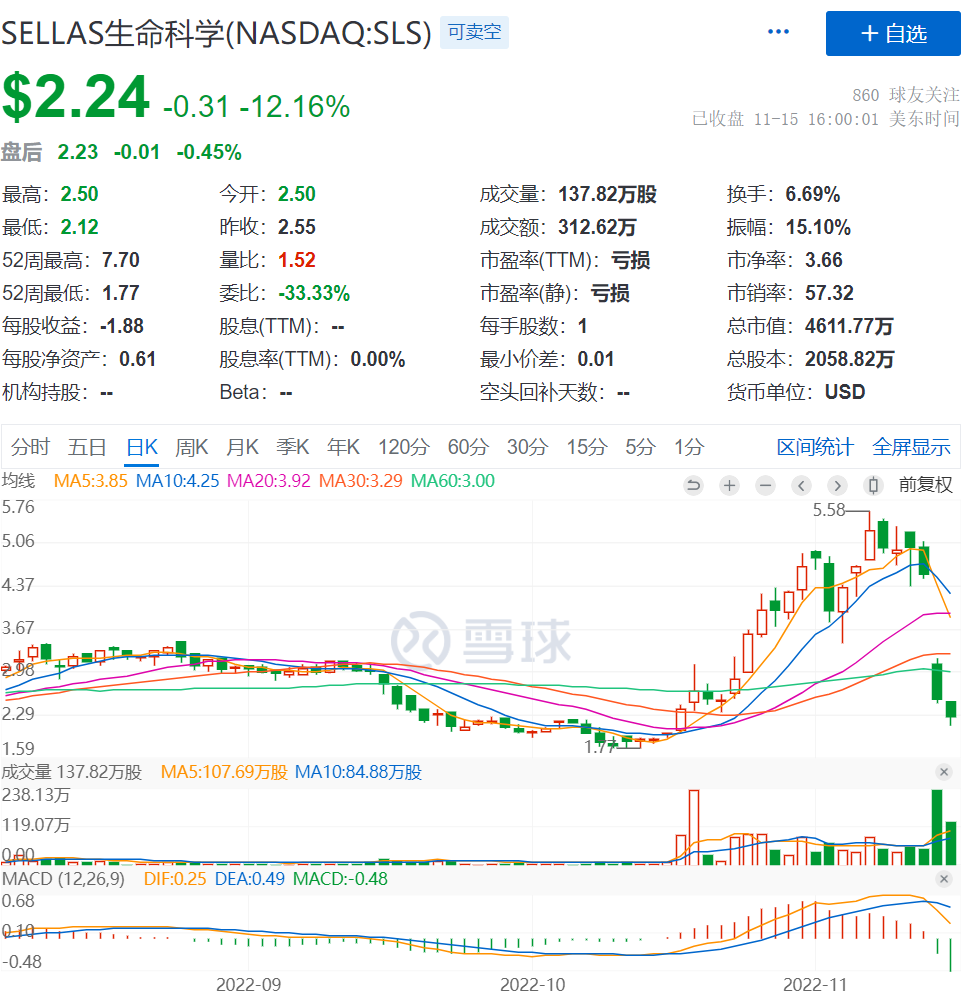
Task: Switch to the 1分 interval tab
Action: [x=689, y=447]
